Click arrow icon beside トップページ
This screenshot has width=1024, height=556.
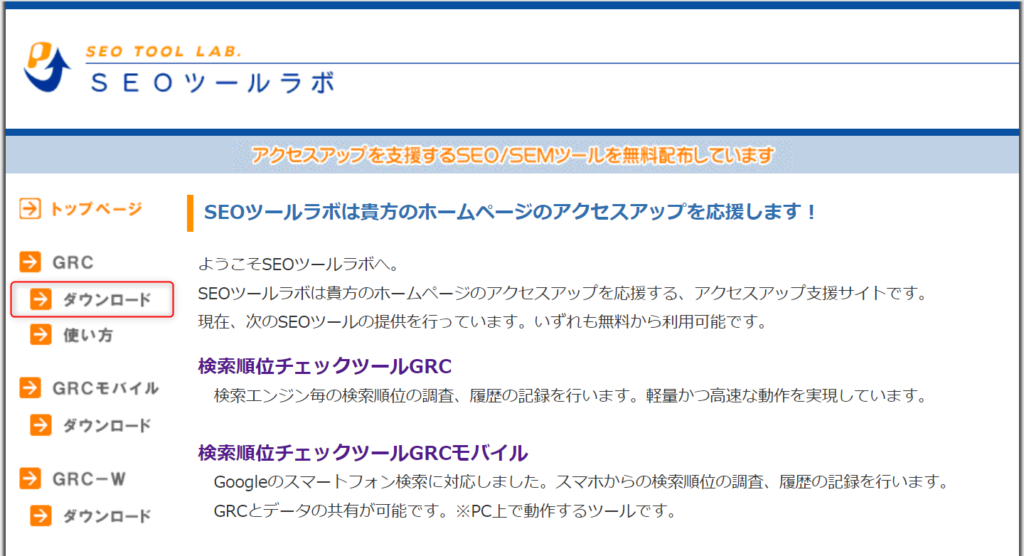[30, 208]
